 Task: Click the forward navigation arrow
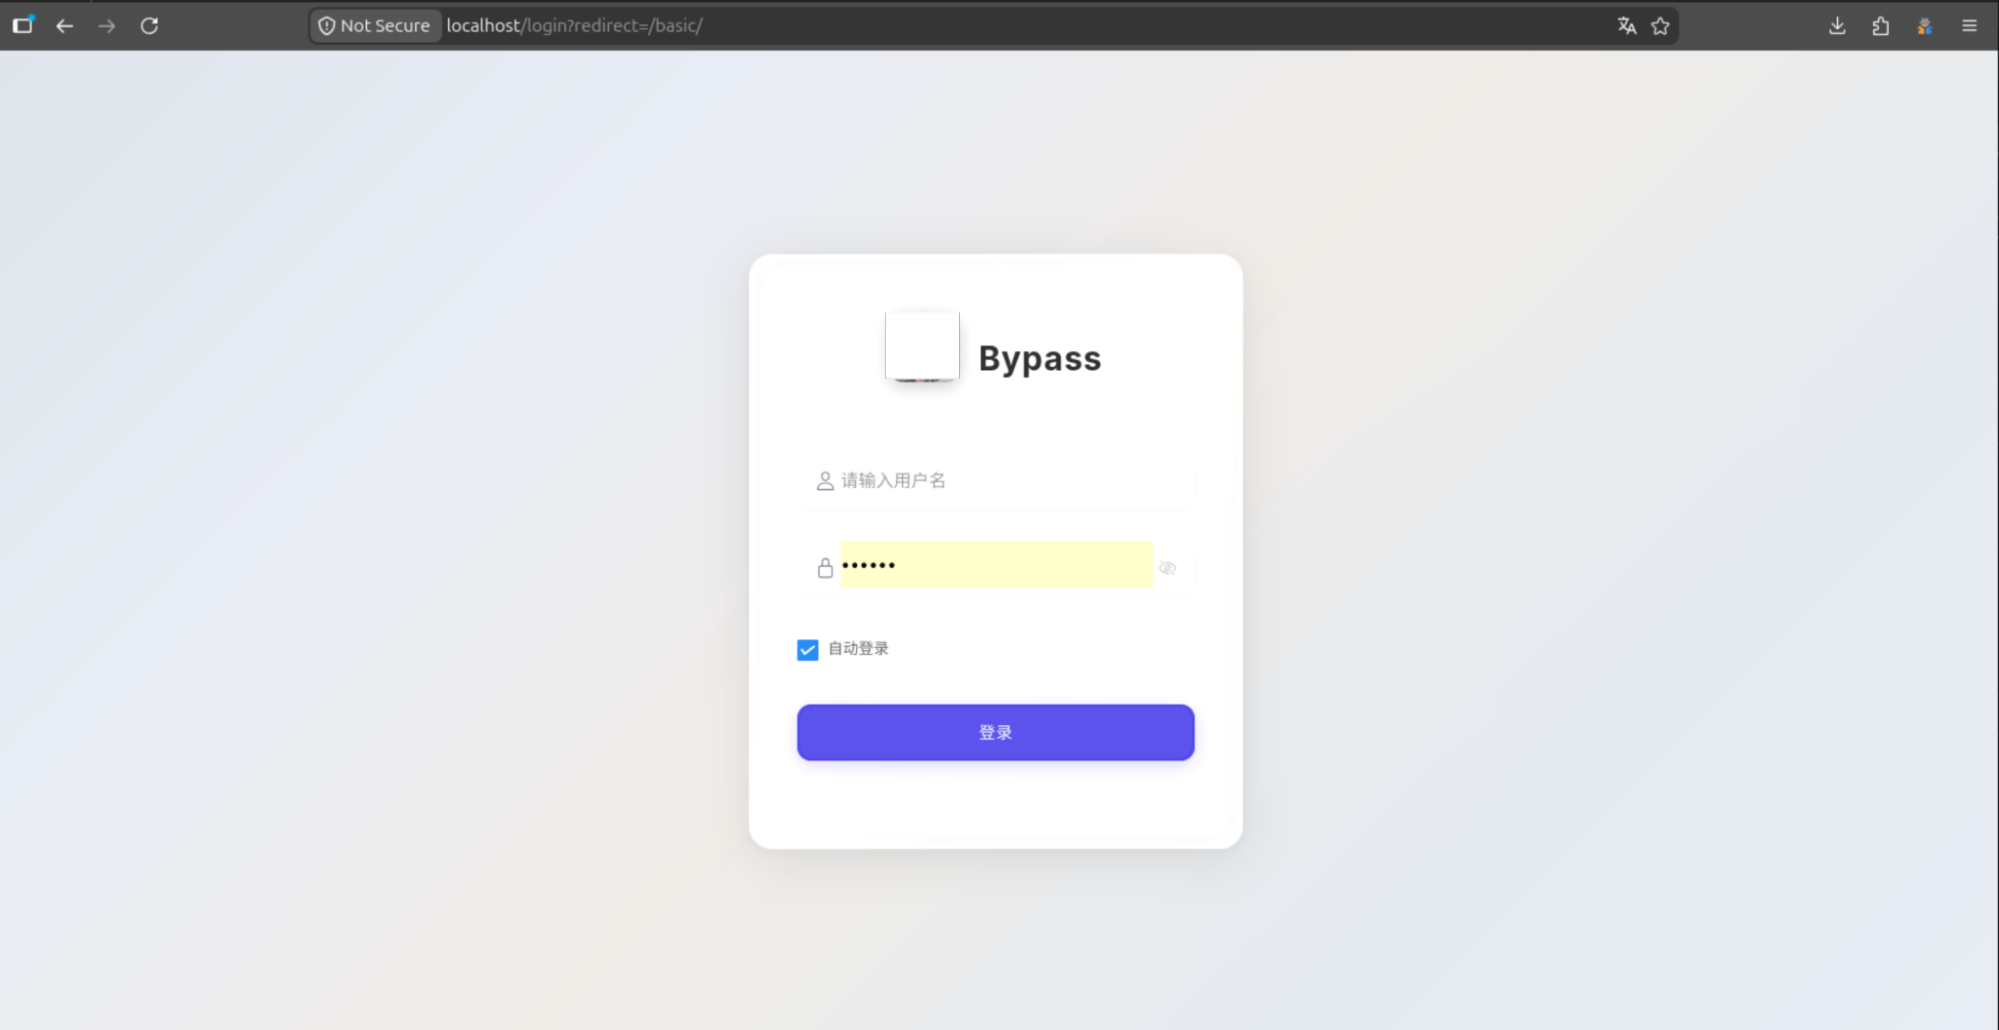[107, 26]
